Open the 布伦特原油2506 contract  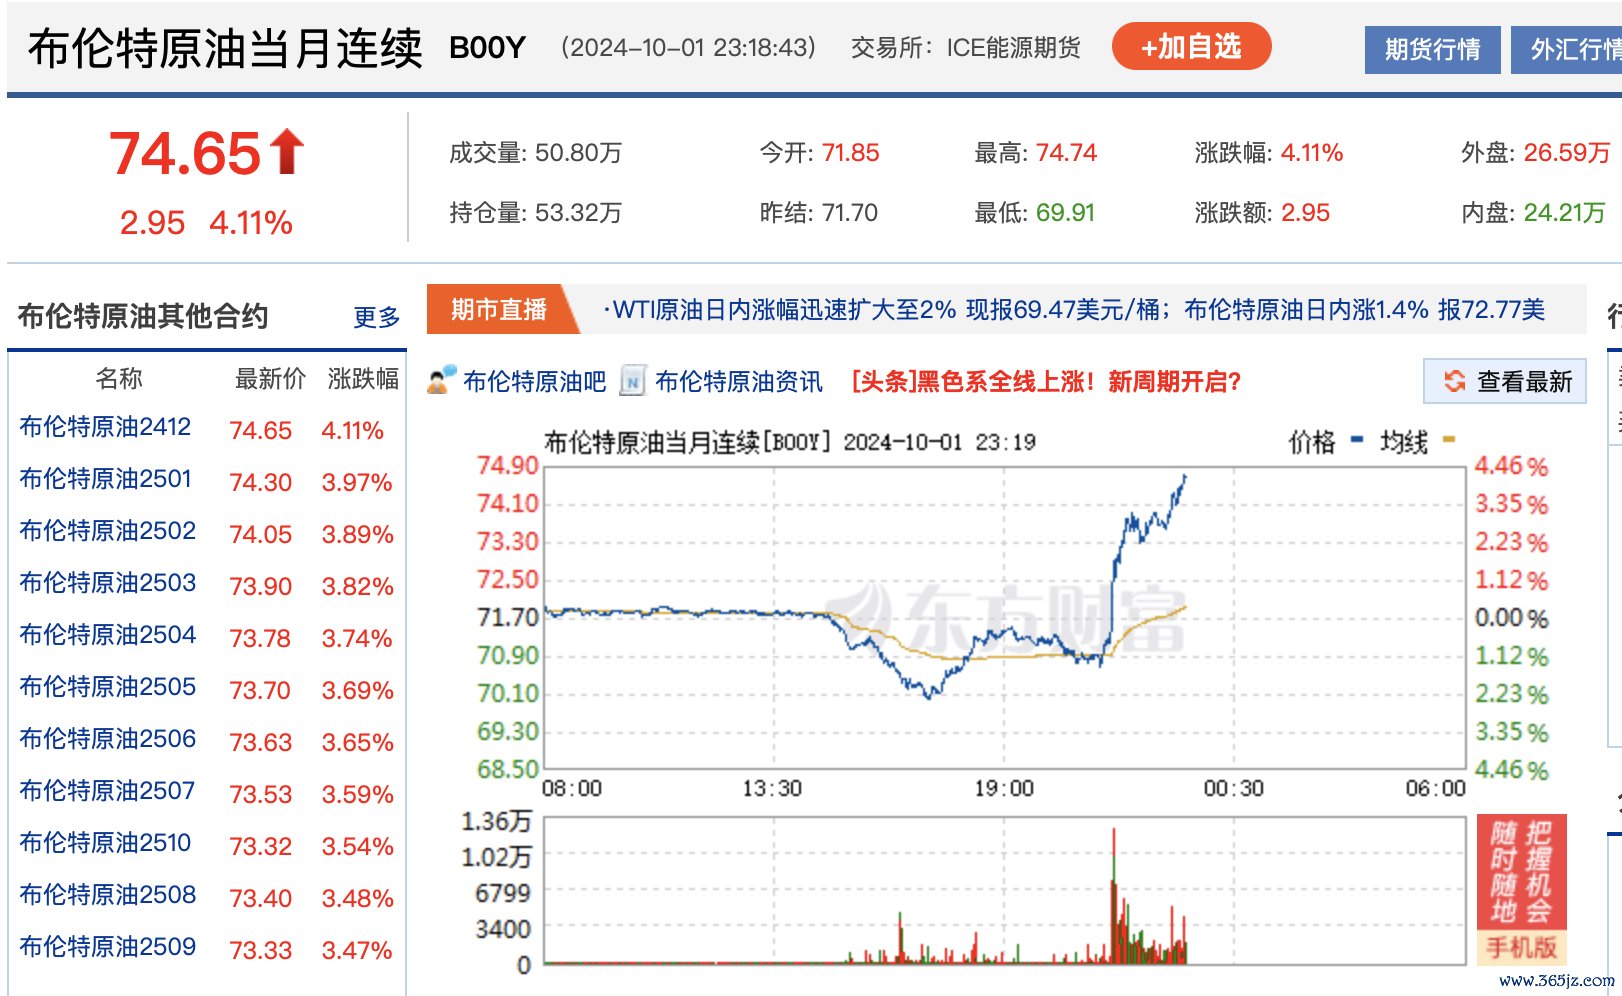(x=107, y=739)
